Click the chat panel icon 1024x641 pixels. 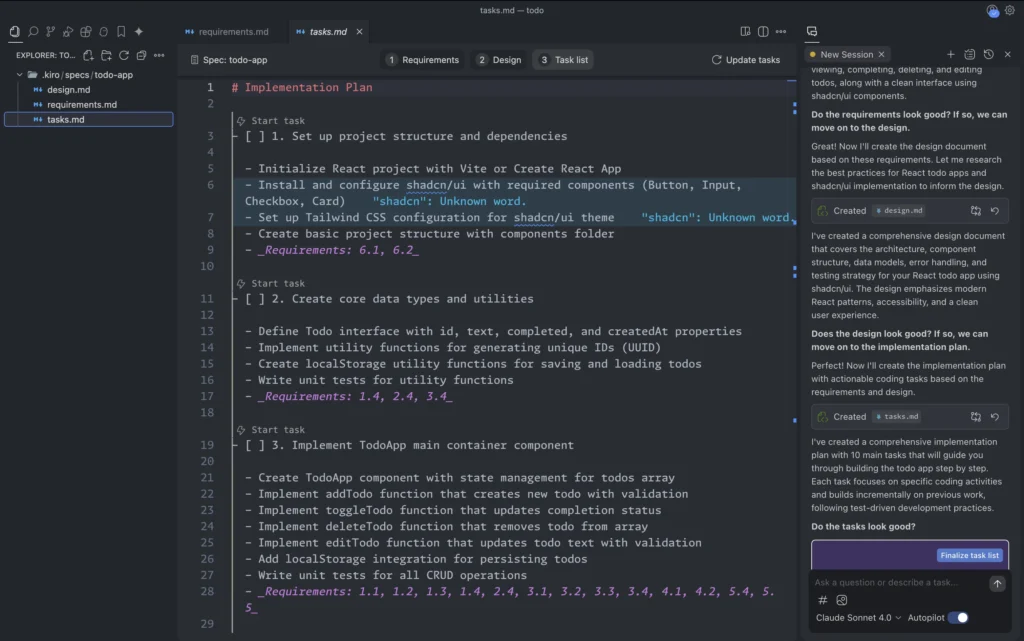tap(812, 31)
